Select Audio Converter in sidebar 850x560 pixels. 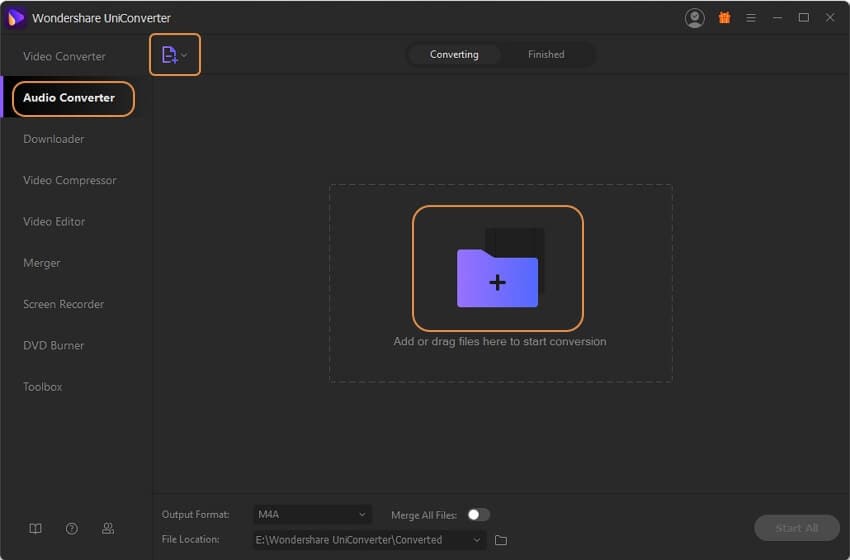[69, 98]
